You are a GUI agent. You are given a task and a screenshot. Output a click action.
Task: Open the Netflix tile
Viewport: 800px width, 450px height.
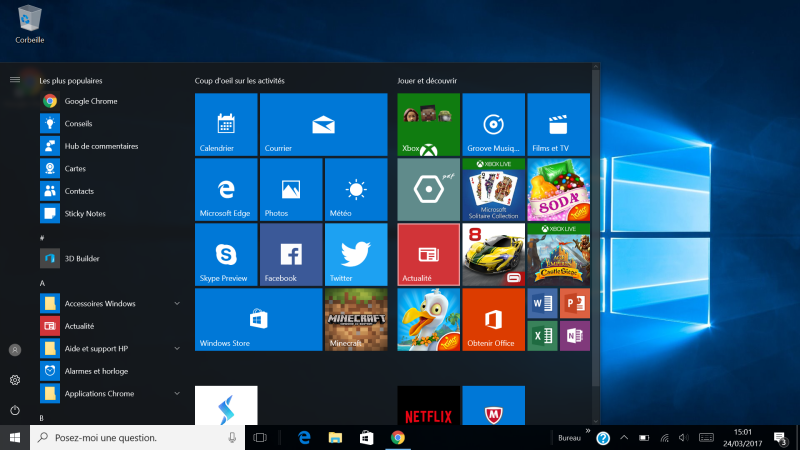428,410
